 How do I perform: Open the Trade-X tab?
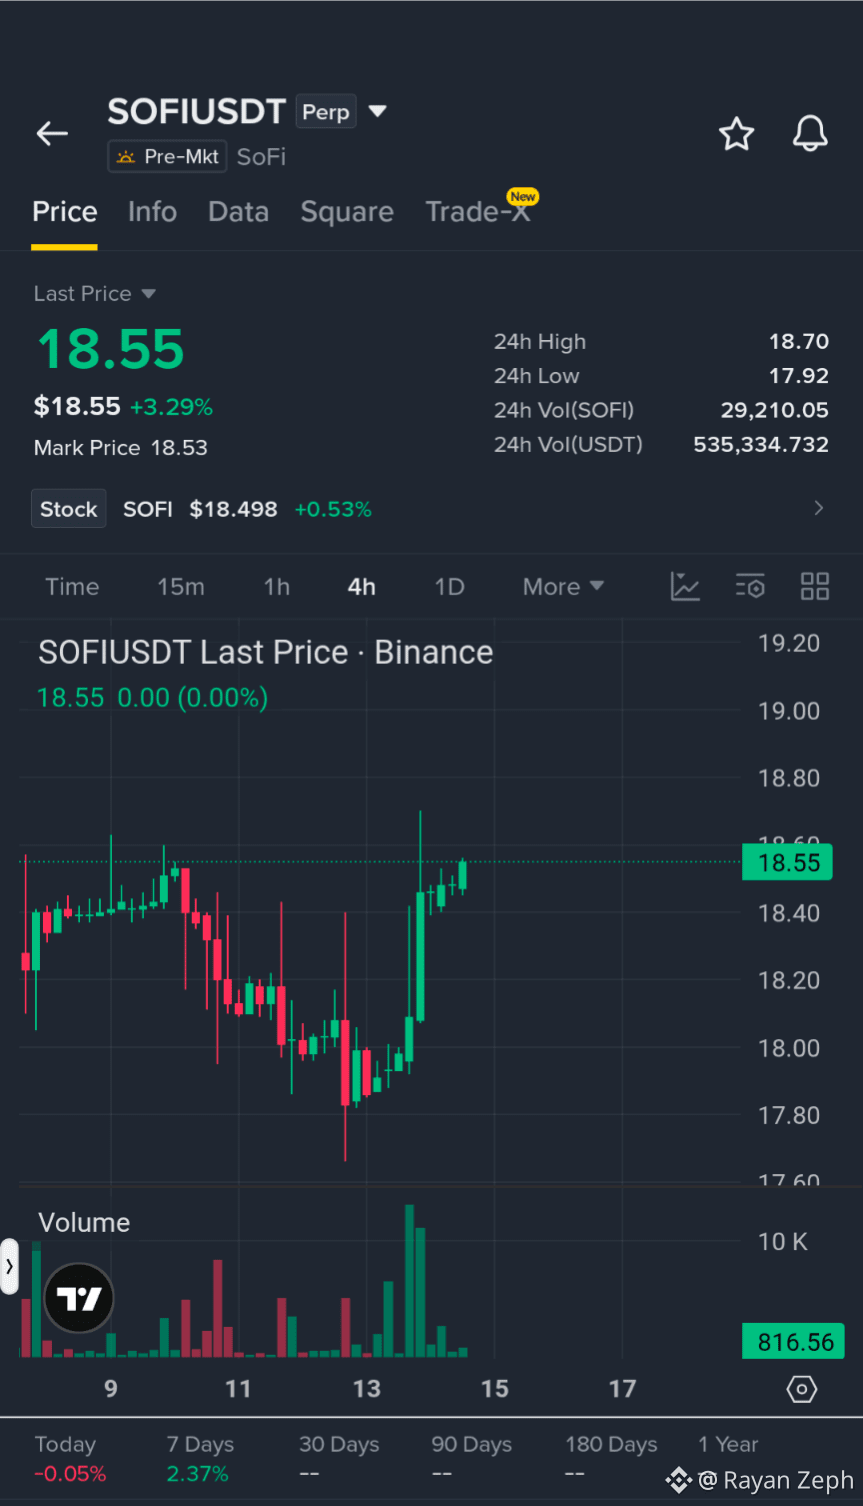click(478, 212)
